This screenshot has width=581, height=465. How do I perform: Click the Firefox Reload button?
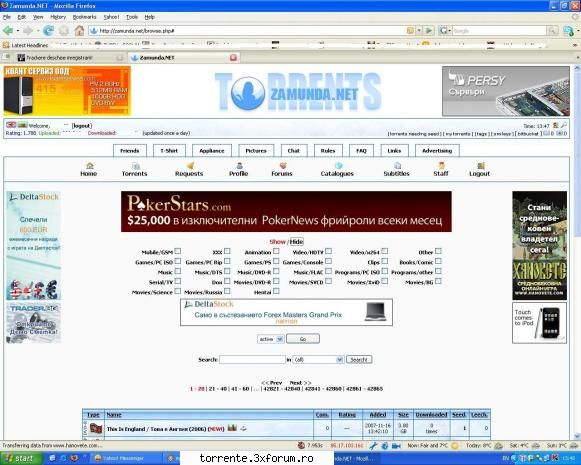[48, 31]
